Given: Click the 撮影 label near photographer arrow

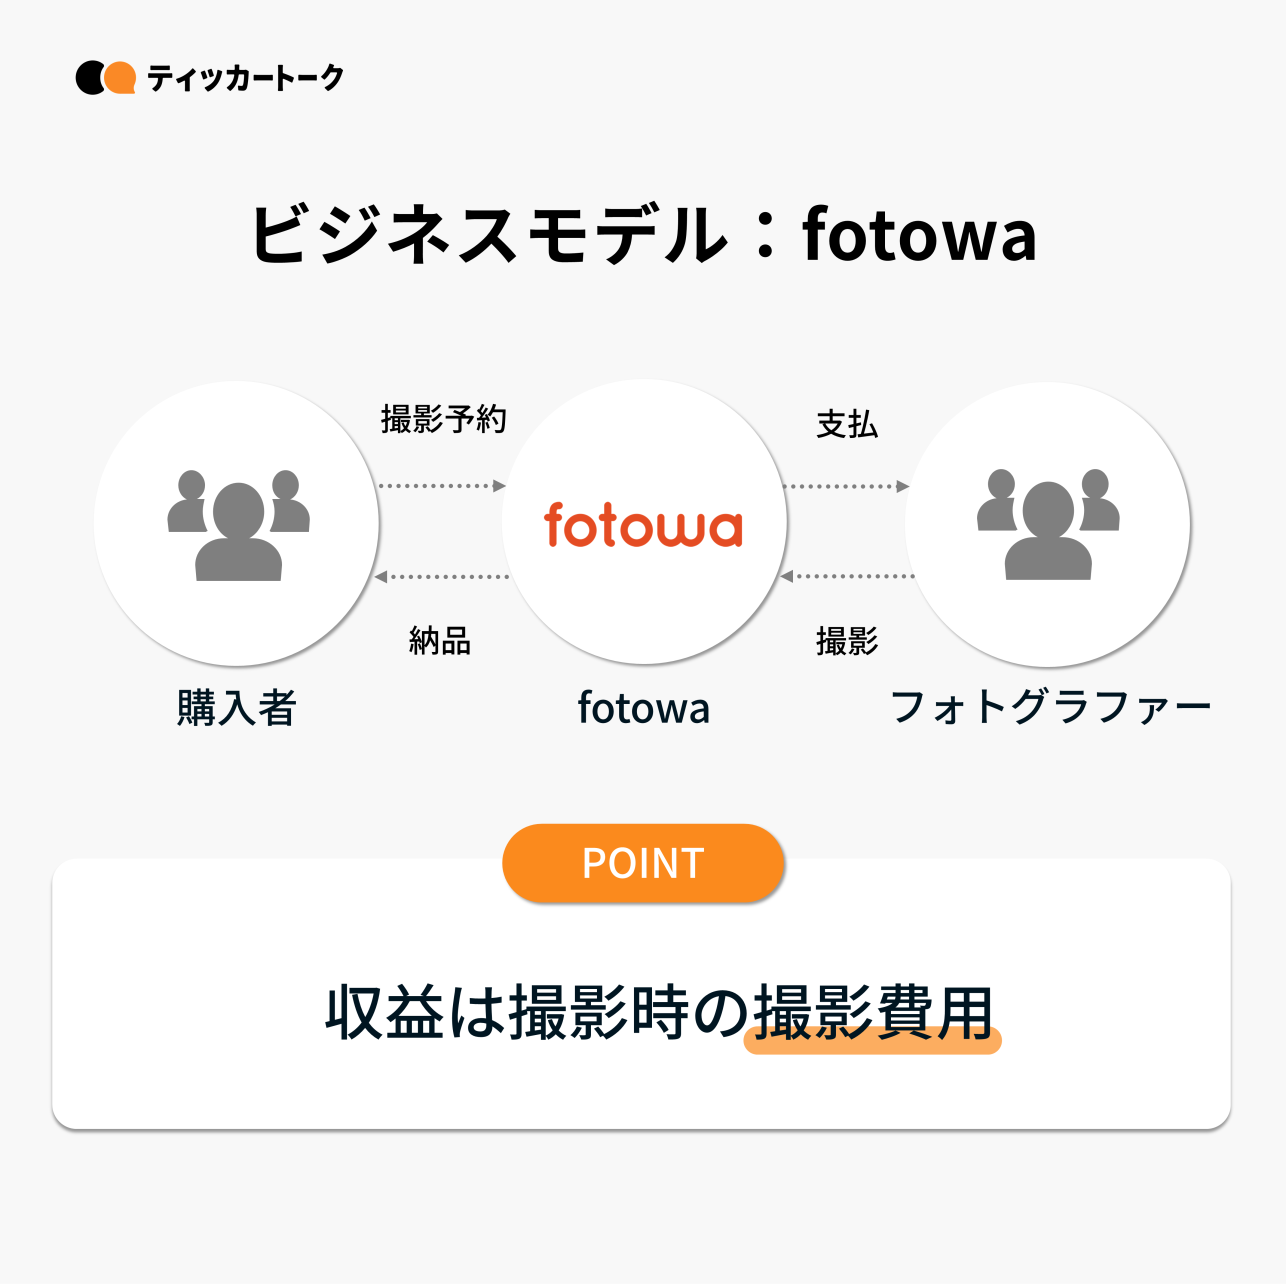Looking at the screenshot, I should point(847,641).
